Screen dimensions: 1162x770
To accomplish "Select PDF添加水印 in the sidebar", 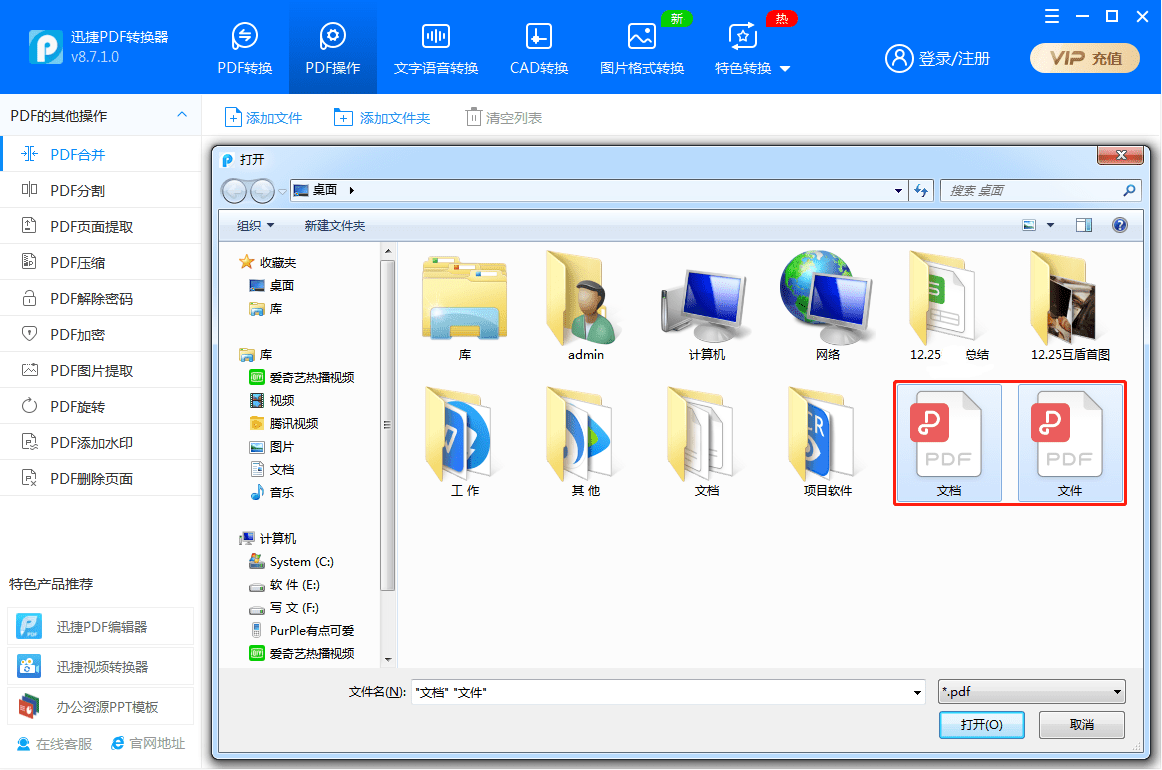I will pos(91,443).
